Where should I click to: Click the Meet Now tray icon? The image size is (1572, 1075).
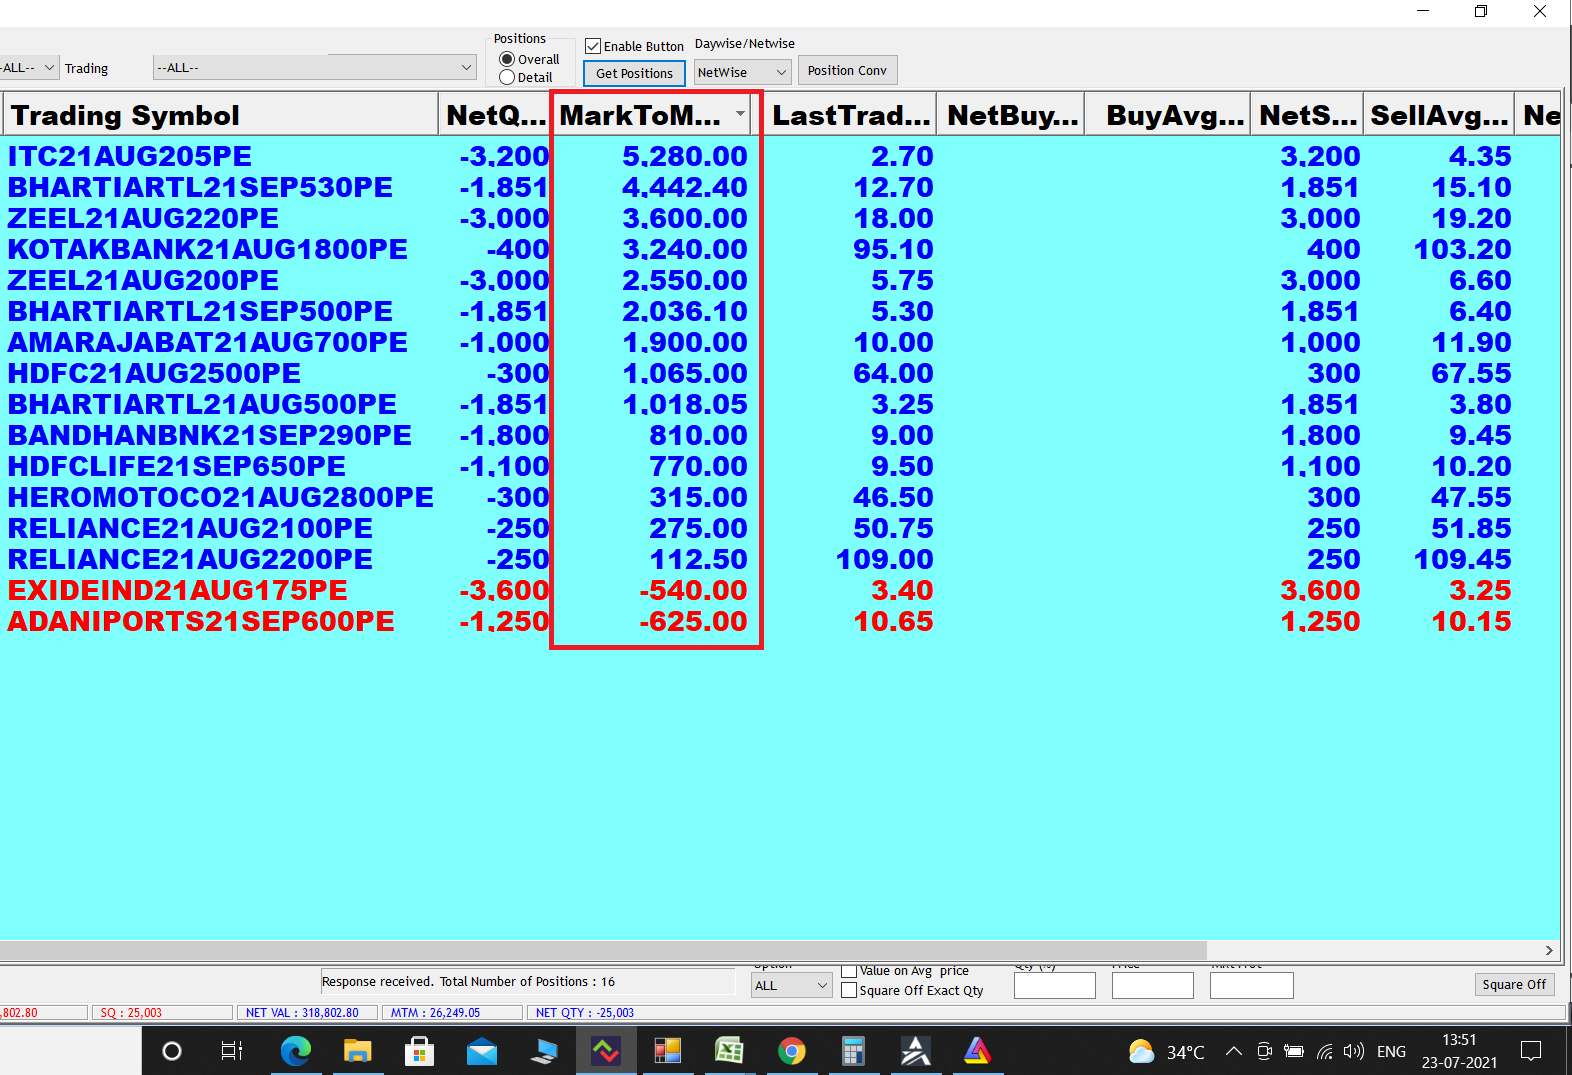point(1264,1051)
